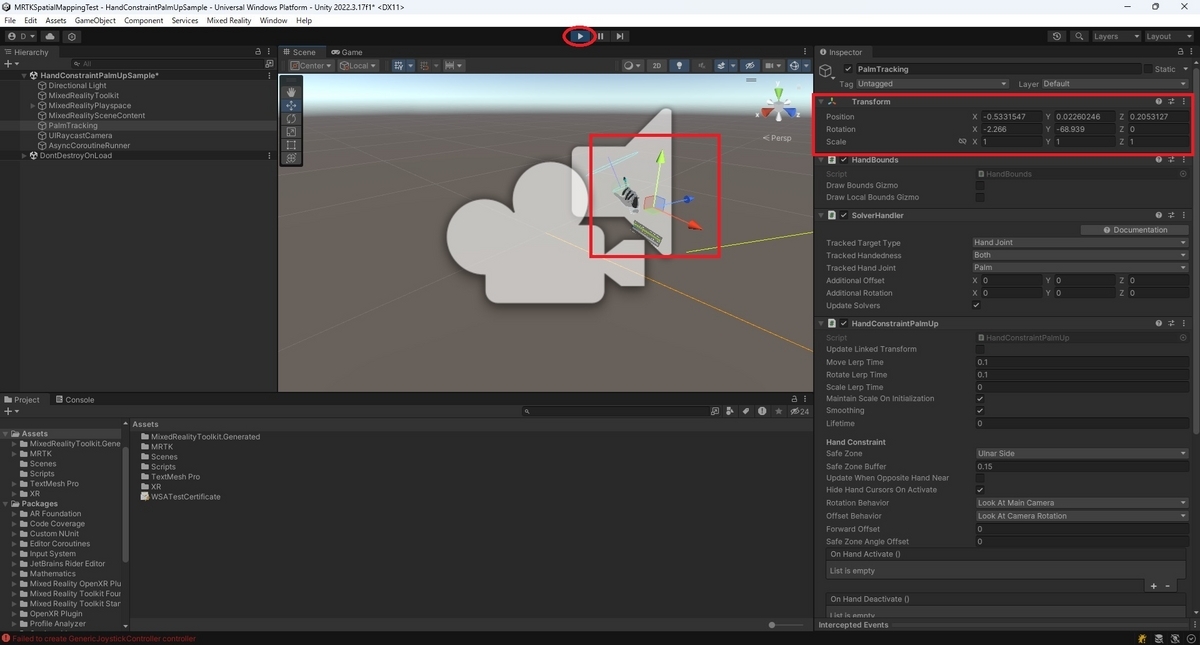Click Project search by label icon
The image size is (1200, 645).
745,411
